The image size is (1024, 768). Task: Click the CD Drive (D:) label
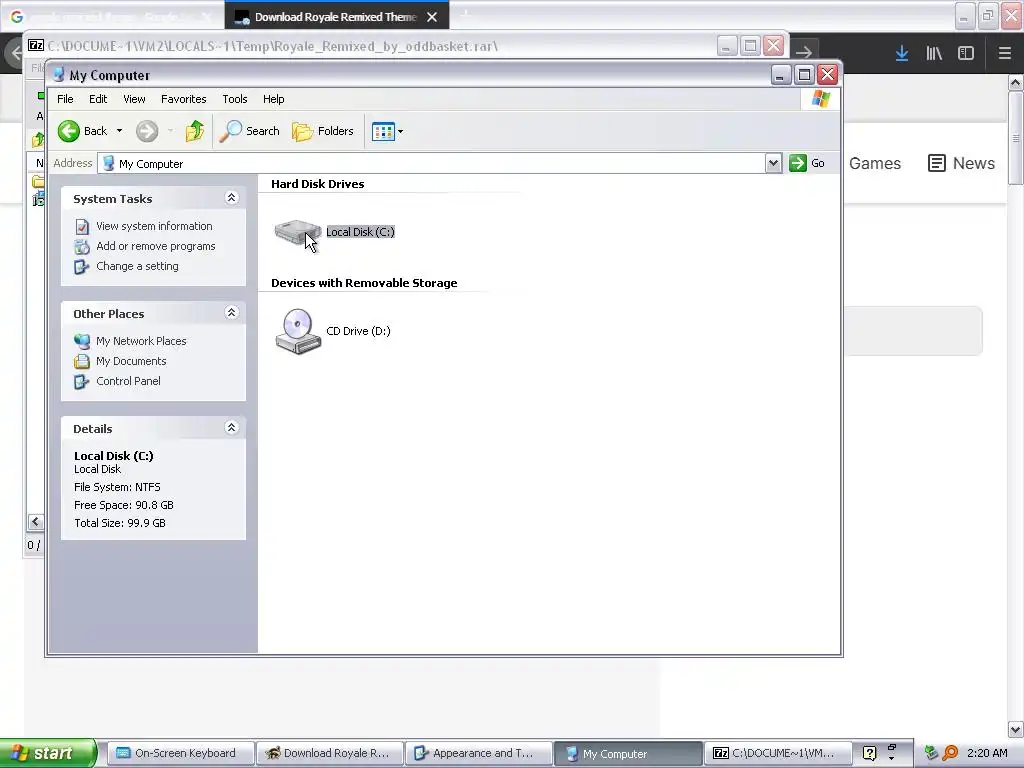click(x=358, y=331)
